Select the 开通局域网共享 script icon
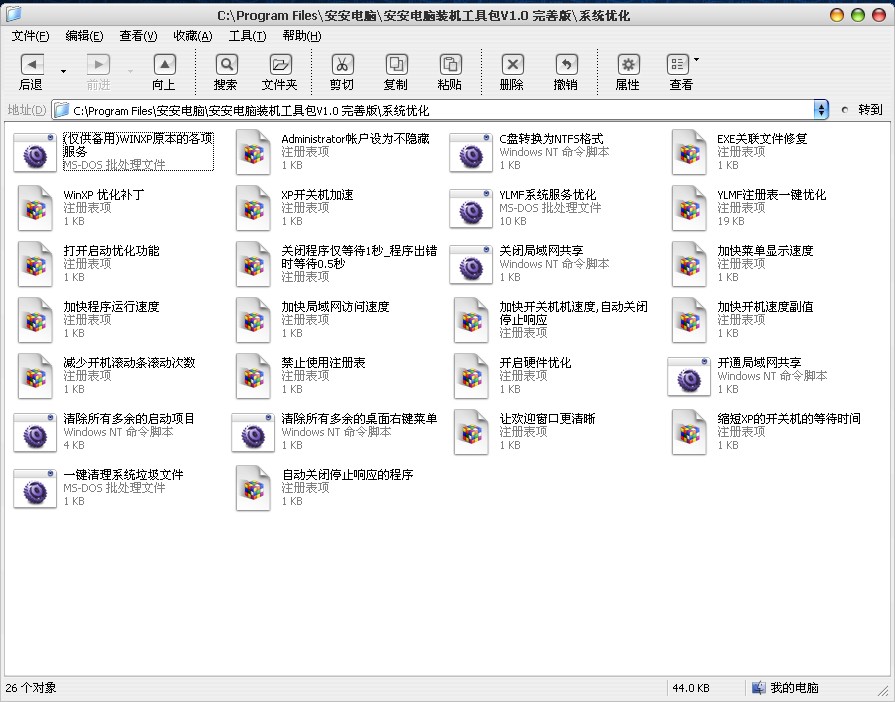The height and width of the screenshot is (702, 895). pos(689,376)
